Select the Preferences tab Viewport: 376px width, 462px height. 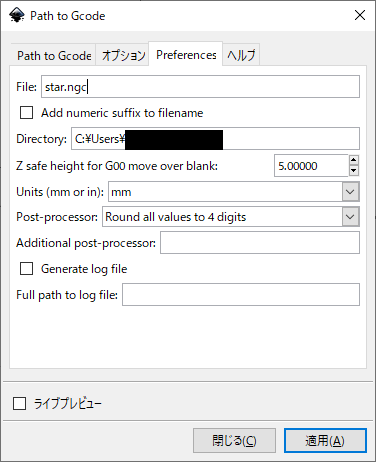(186, 54)
